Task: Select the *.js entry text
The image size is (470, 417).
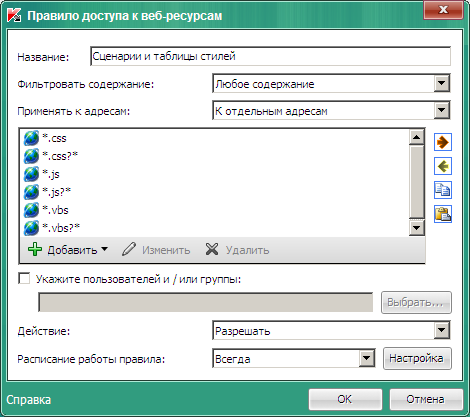Action: (x=51, y=174)
